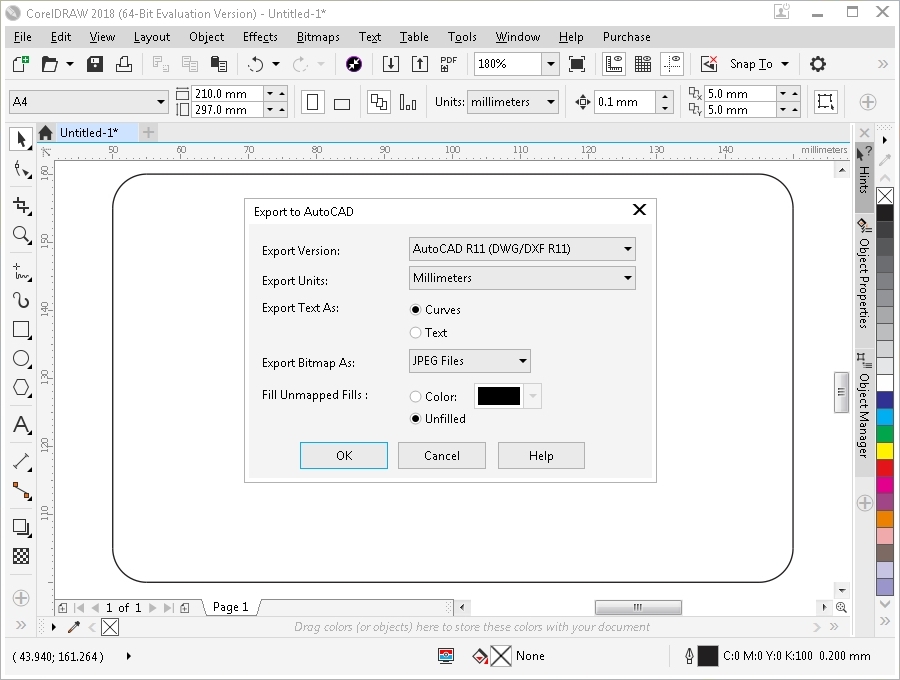The height and width of the screenshot is (680, 900).
Task: Open zoom level 180% dropdown
Action: 550,64
